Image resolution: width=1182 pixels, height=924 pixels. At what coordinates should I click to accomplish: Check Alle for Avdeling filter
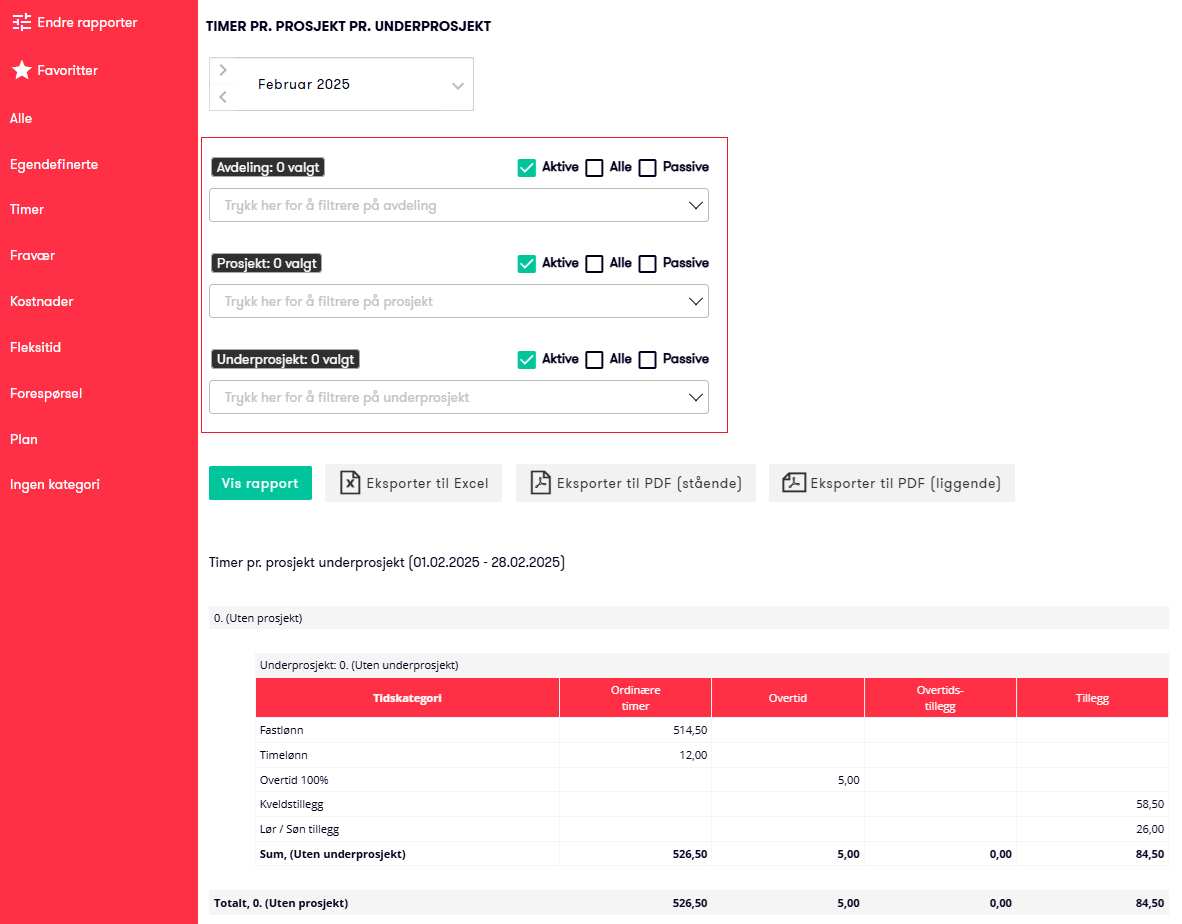point(594,167)
